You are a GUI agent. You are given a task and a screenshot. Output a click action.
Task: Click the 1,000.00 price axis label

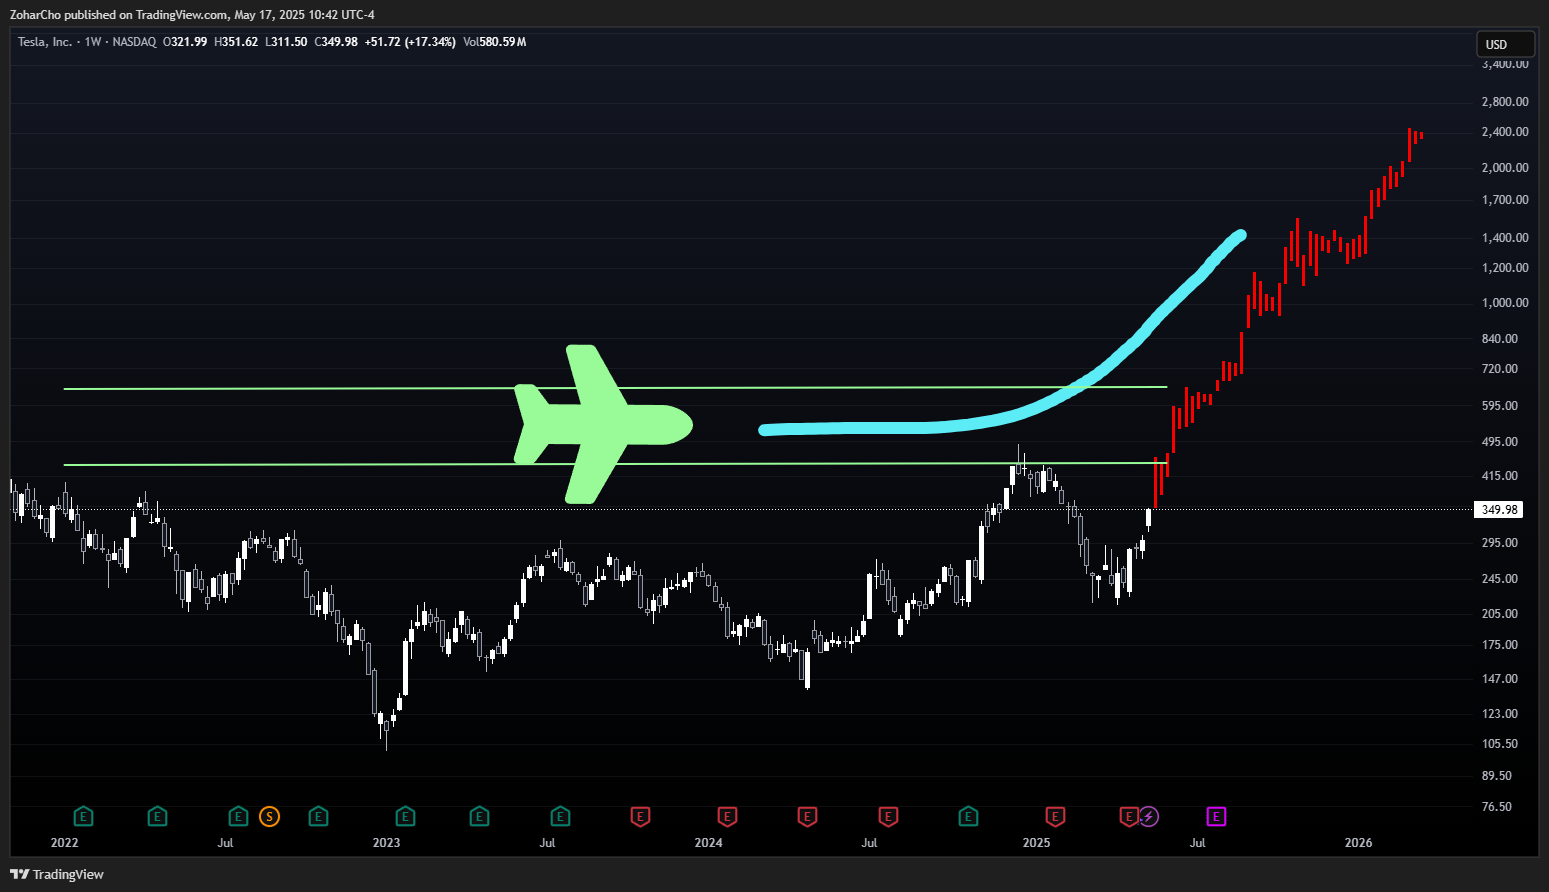coord(1505,303)
